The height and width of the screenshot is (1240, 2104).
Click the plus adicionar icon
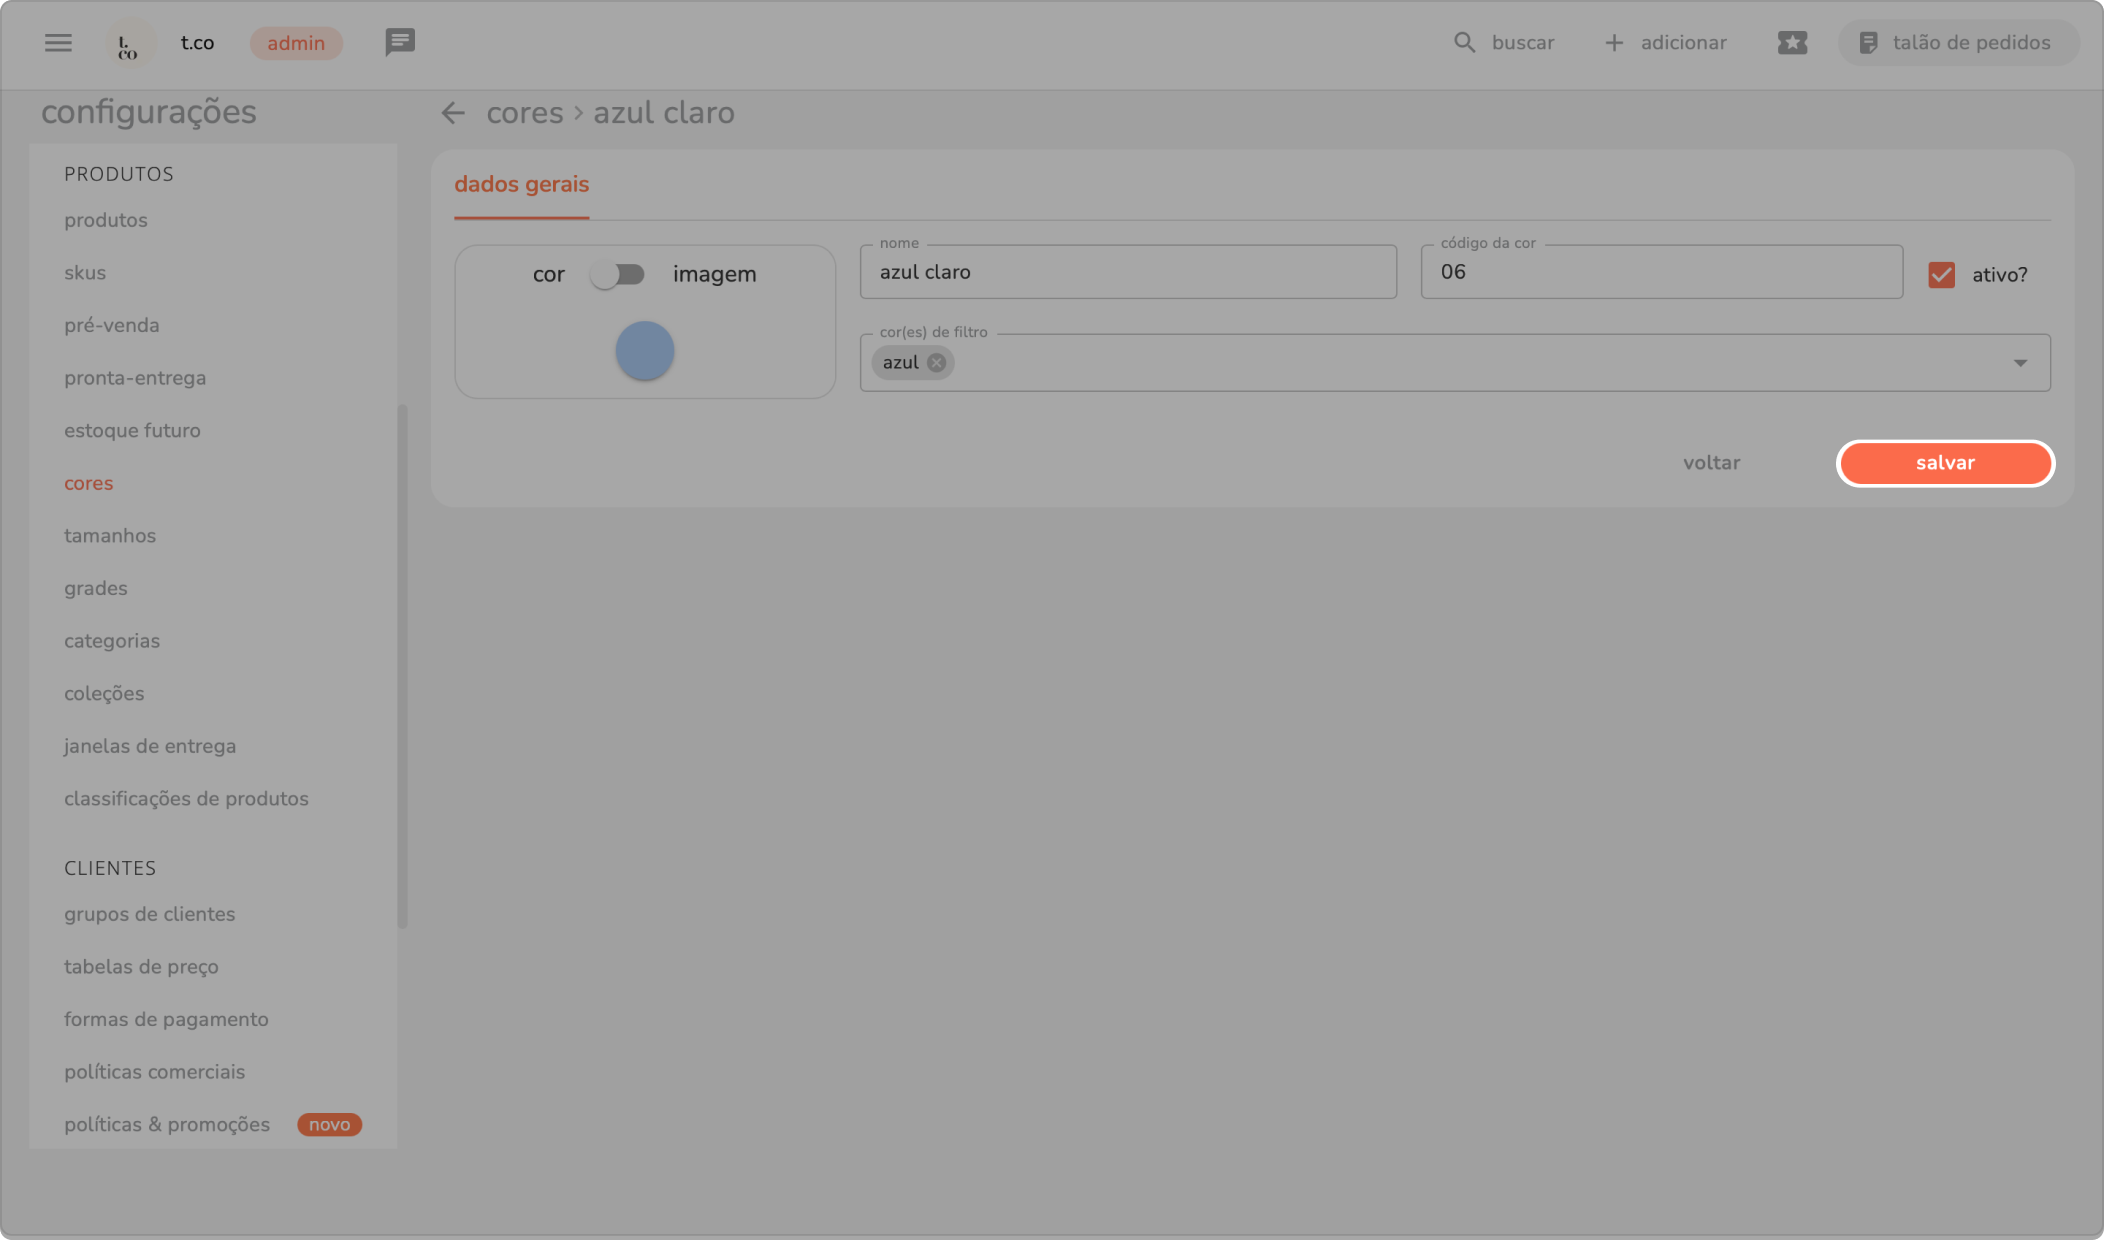(1614, 42)
